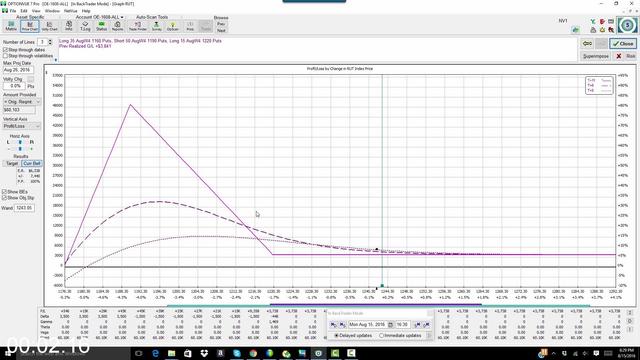Click the Superimpose button
This screenshot has height=360, width=640.
(x=596, y=56)
